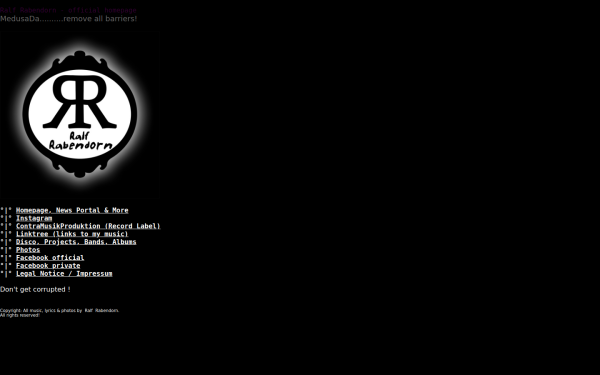This screenshot has width=600, height=375.
Task: Visit ContraMusikProduktion (Record Label) link
Action: click(88, 226)
